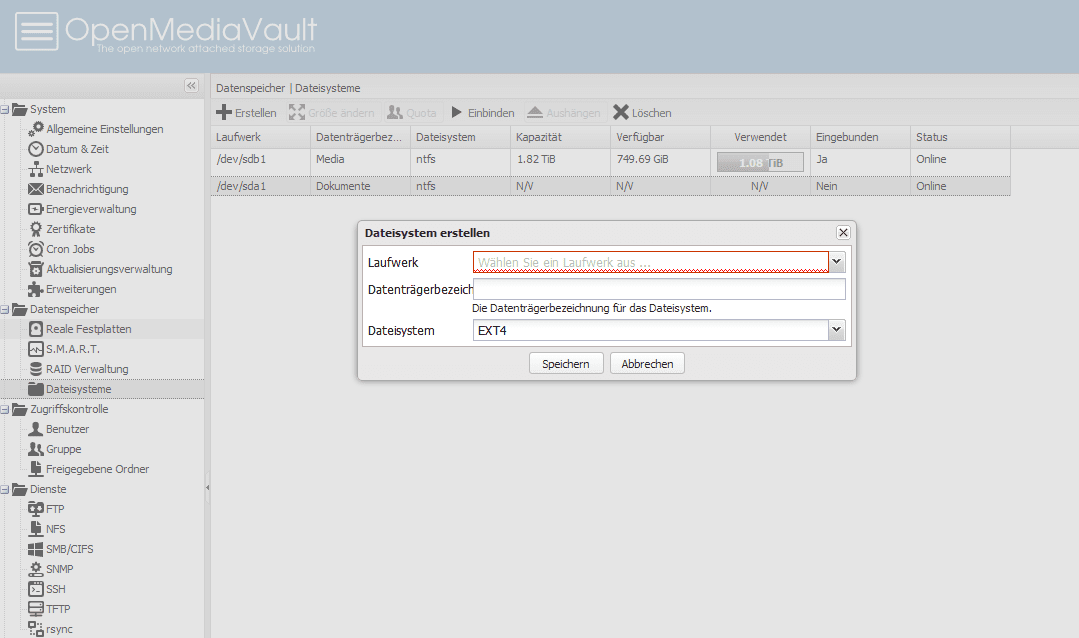Image resolution: width=1079 pixels, height=638 pixels.
Task: Open SMB/CIFS Windows icon
Action: pos(36,549)
